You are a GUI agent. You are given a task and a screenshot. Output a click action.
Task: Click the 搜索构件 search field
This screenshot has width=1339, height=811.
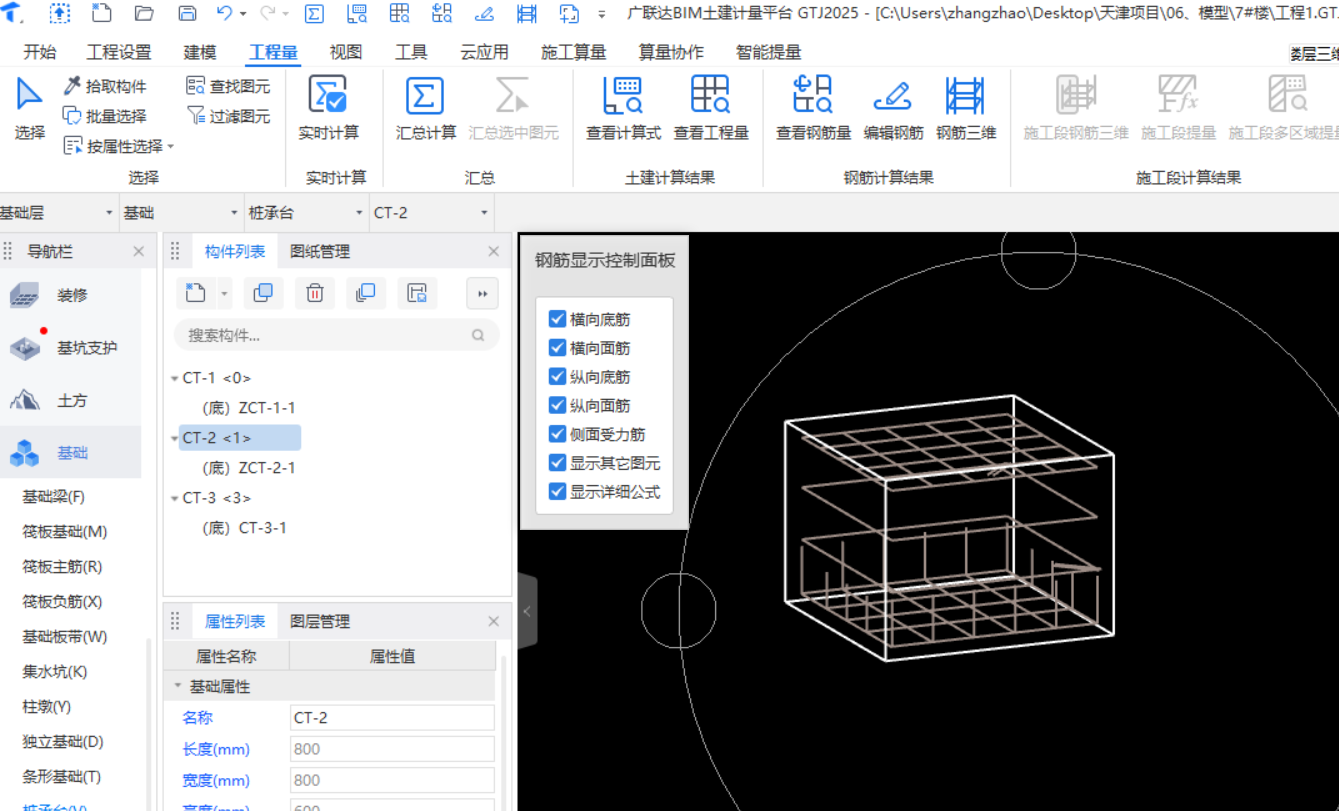pyautogui.click(x=336, y=335)
